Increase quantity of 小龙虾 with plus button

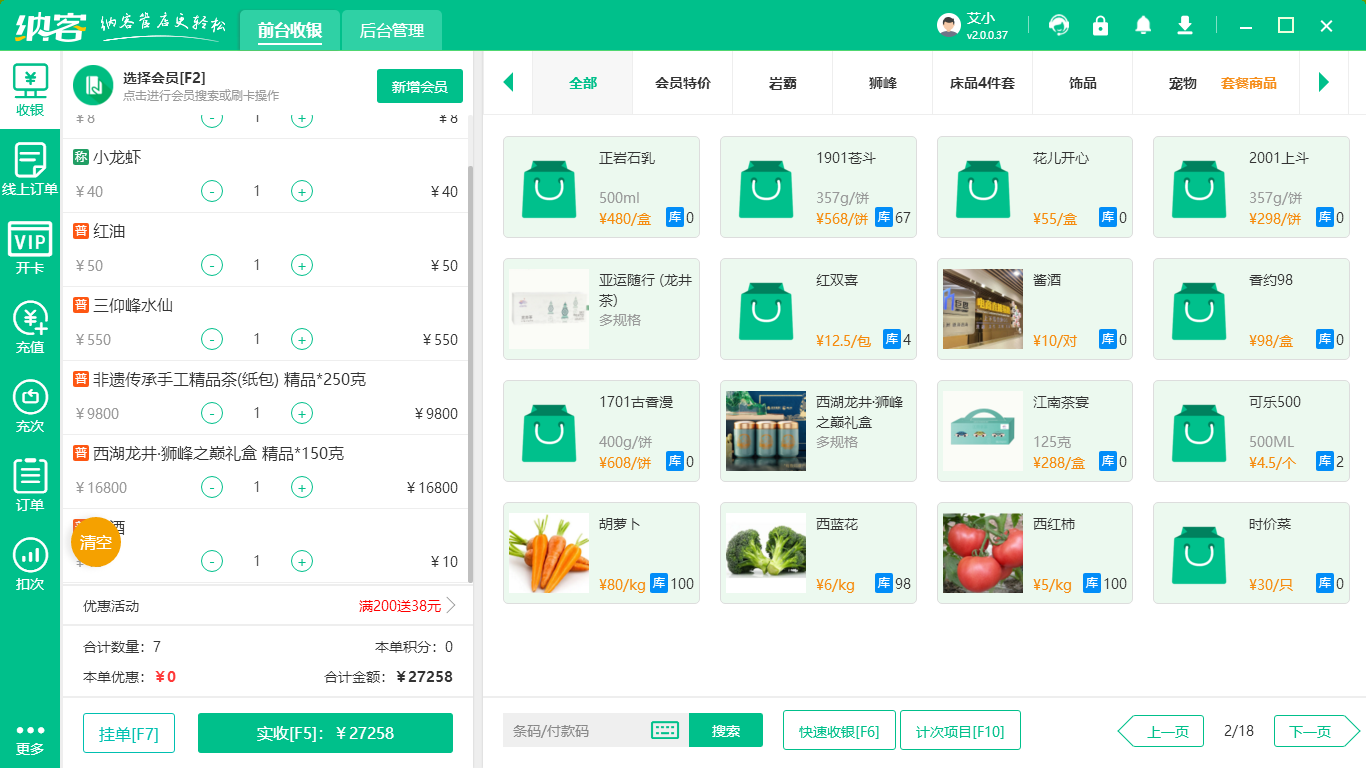302,191
